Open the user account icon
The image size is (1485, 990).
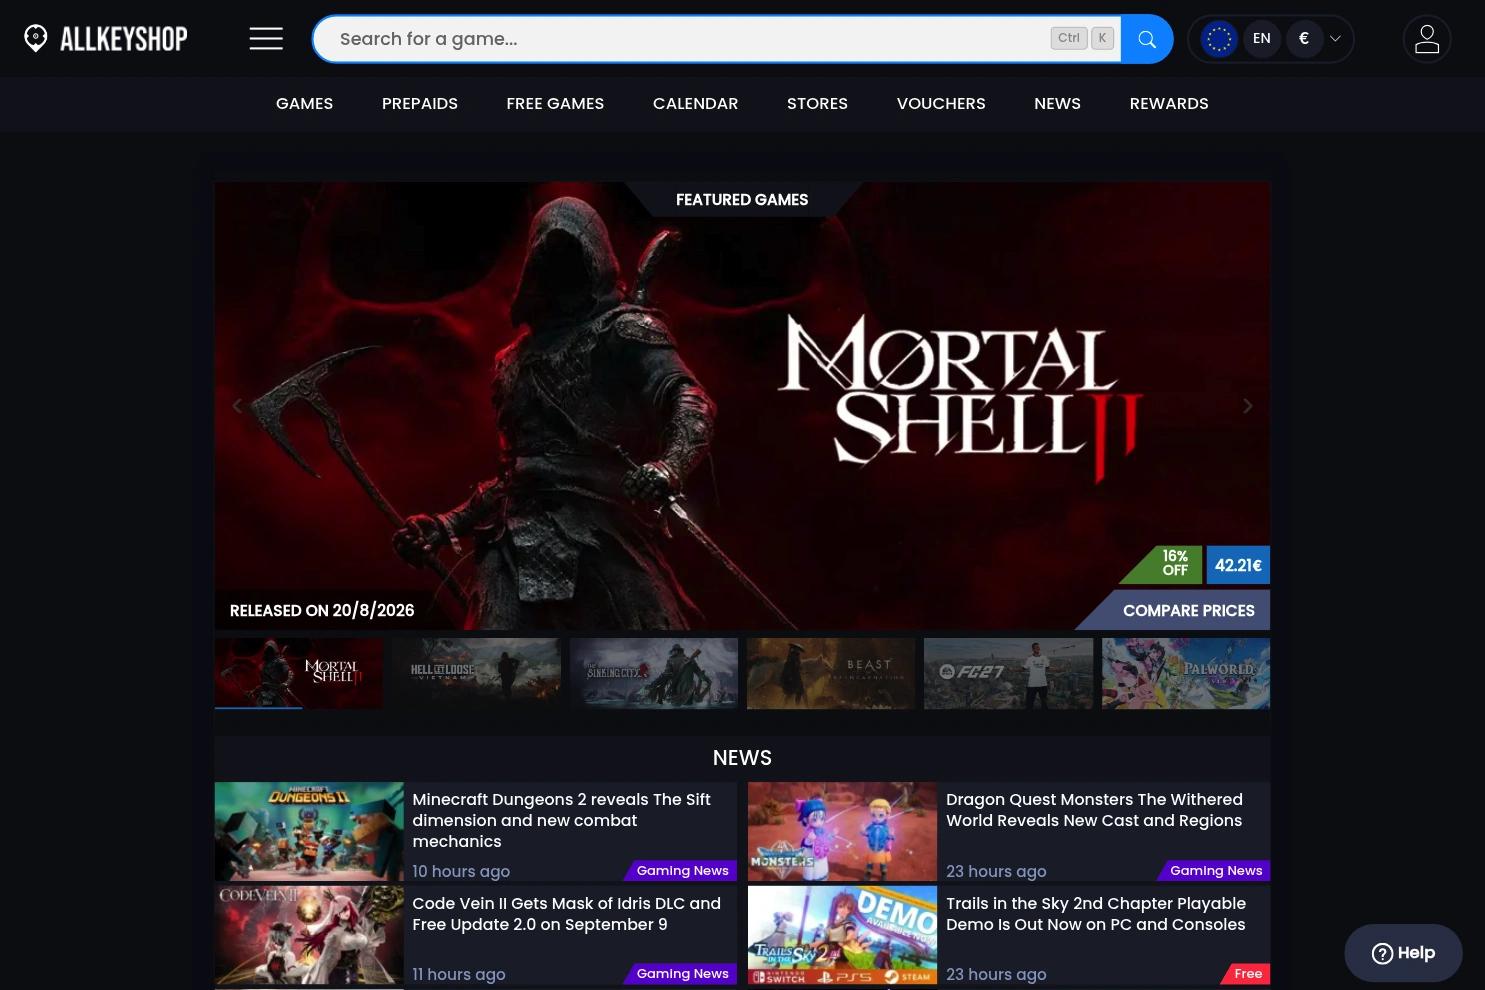[1427, 39]
